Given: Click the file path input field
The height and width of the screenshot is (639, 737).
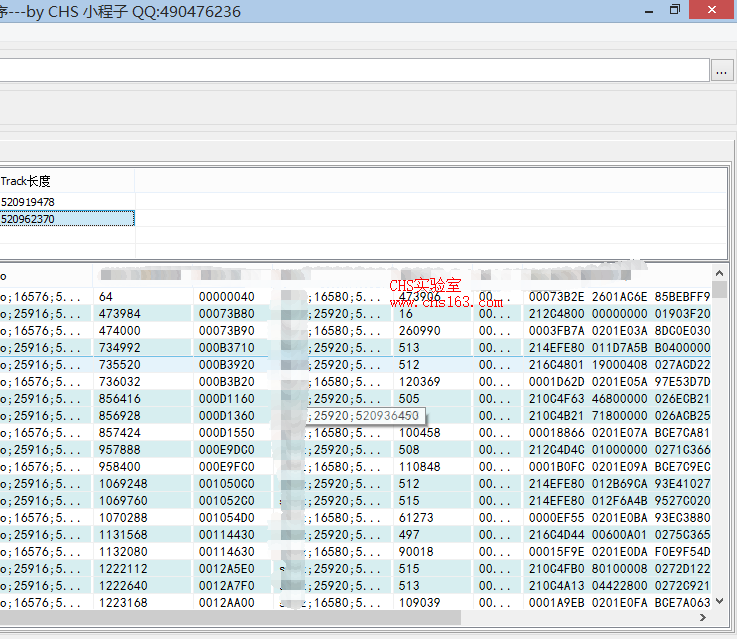Looking at the screenshot, I should [x=354, y=70].
